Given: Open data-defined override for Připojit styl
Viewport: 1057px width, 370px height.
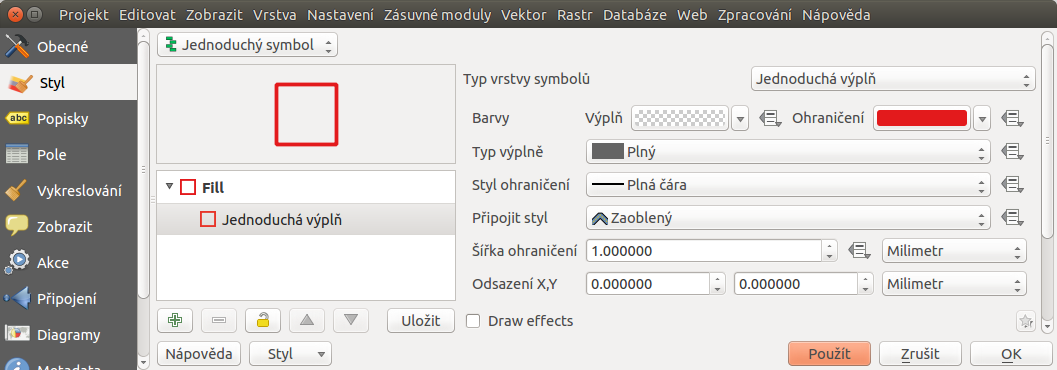Looking at the screenshot, I should (x=1013, y=217).
